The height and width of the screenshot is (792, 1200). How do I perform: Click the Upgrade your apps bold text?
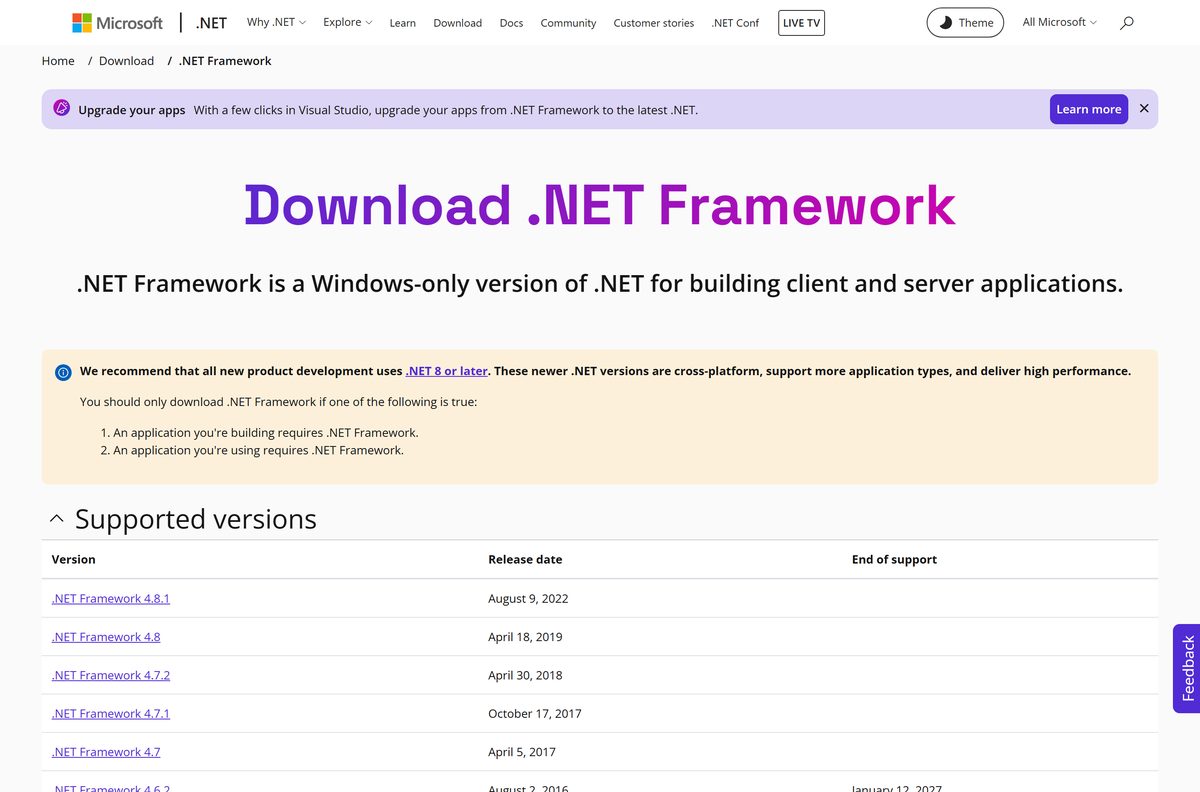132,110
